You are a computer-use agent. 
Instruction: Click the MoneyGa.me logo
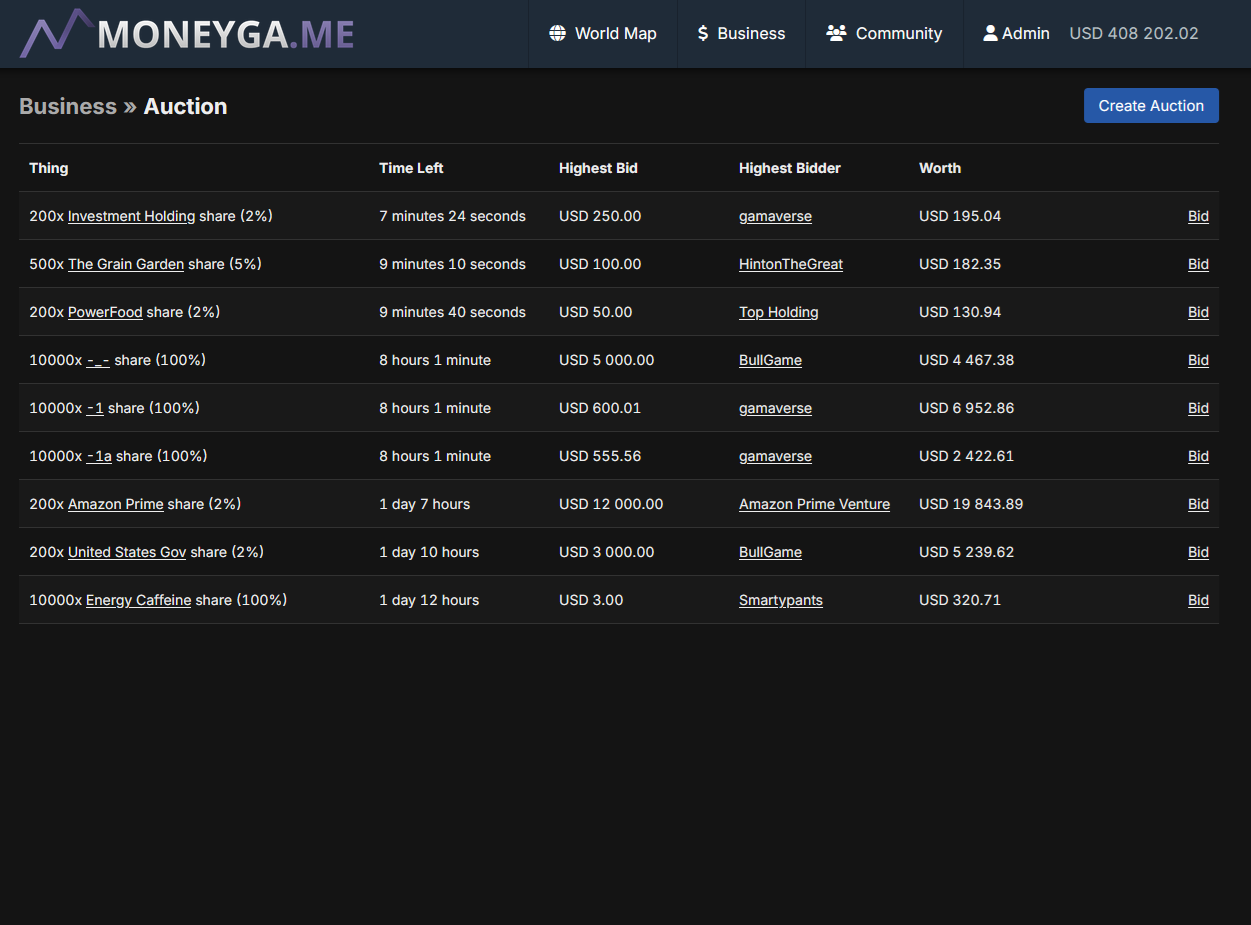pos(187,34)
